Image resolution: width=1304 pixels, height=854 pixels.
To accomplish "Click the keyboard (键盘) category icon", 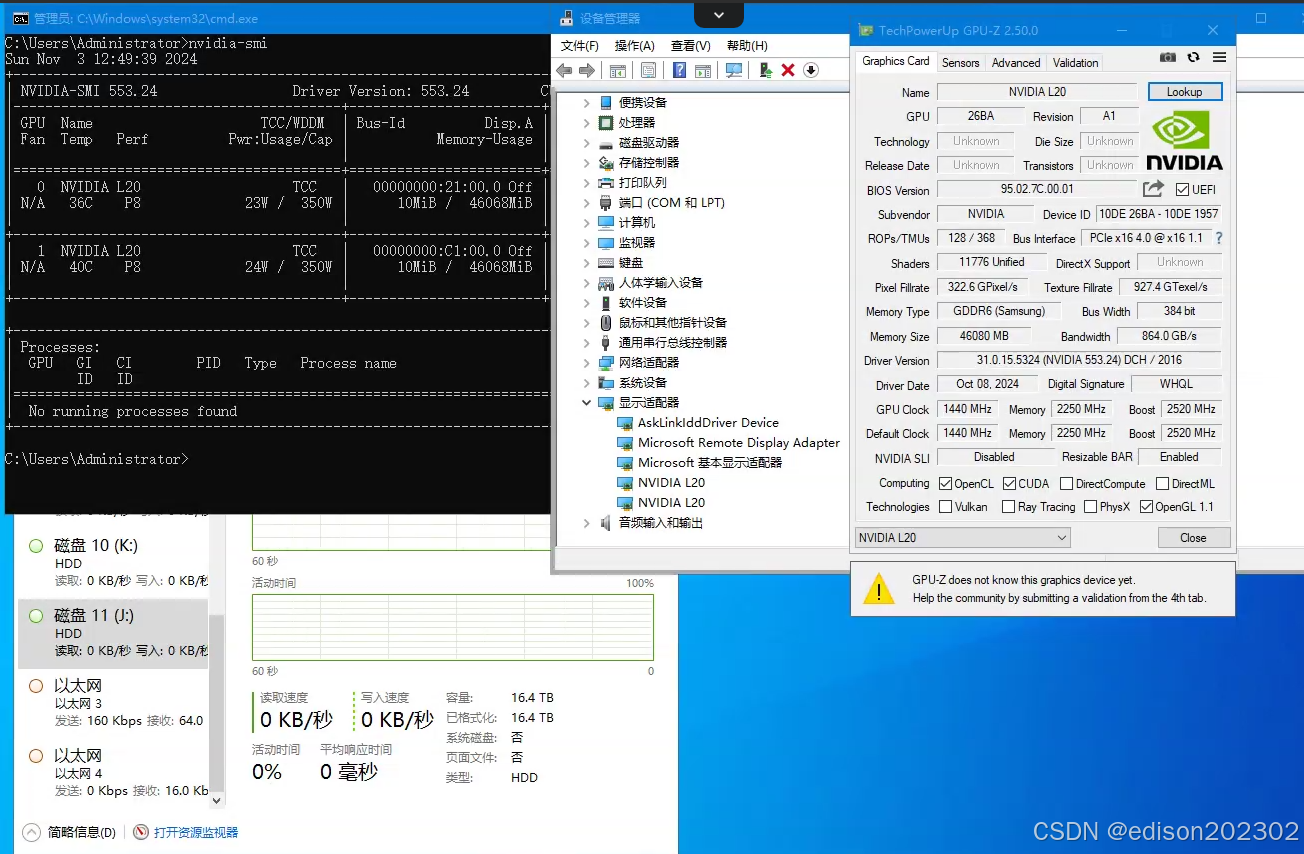I will click(606, 263).
